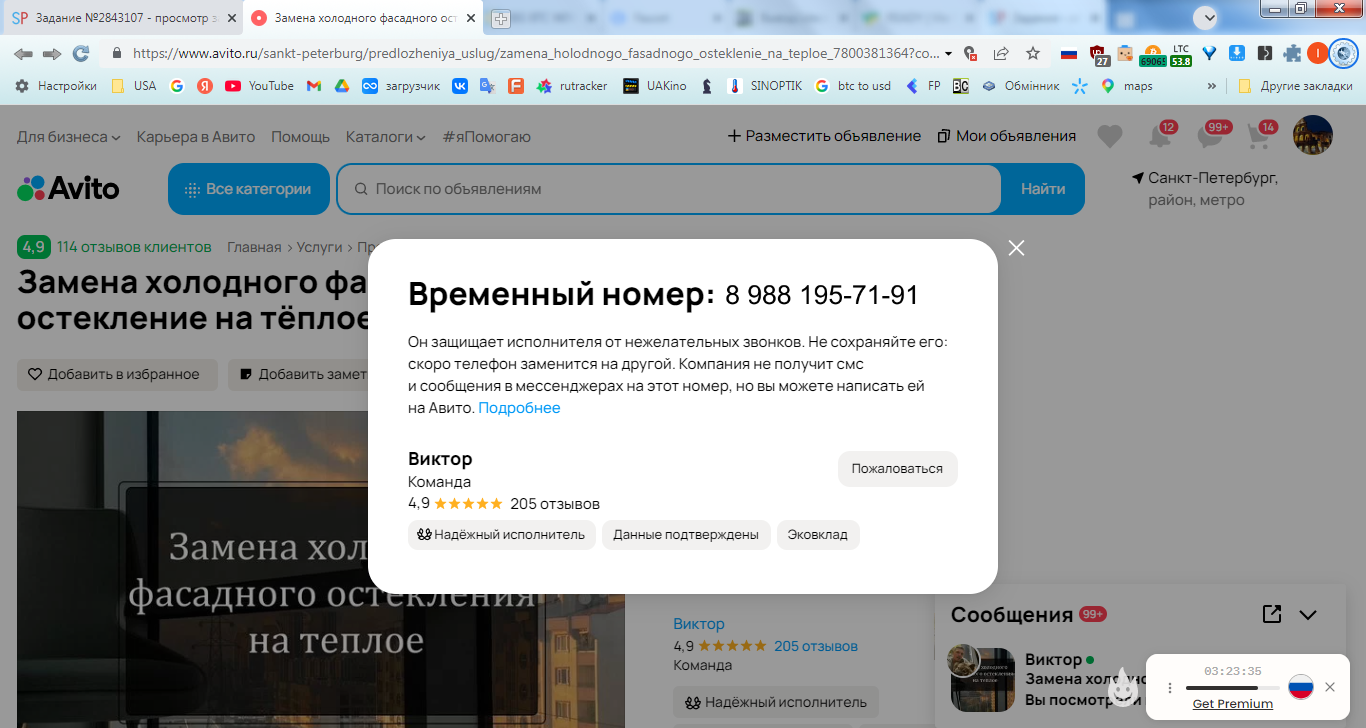The image size is (1366, 728).
Task: Close the temporary number popup
Action: [x=1017, y=248]
